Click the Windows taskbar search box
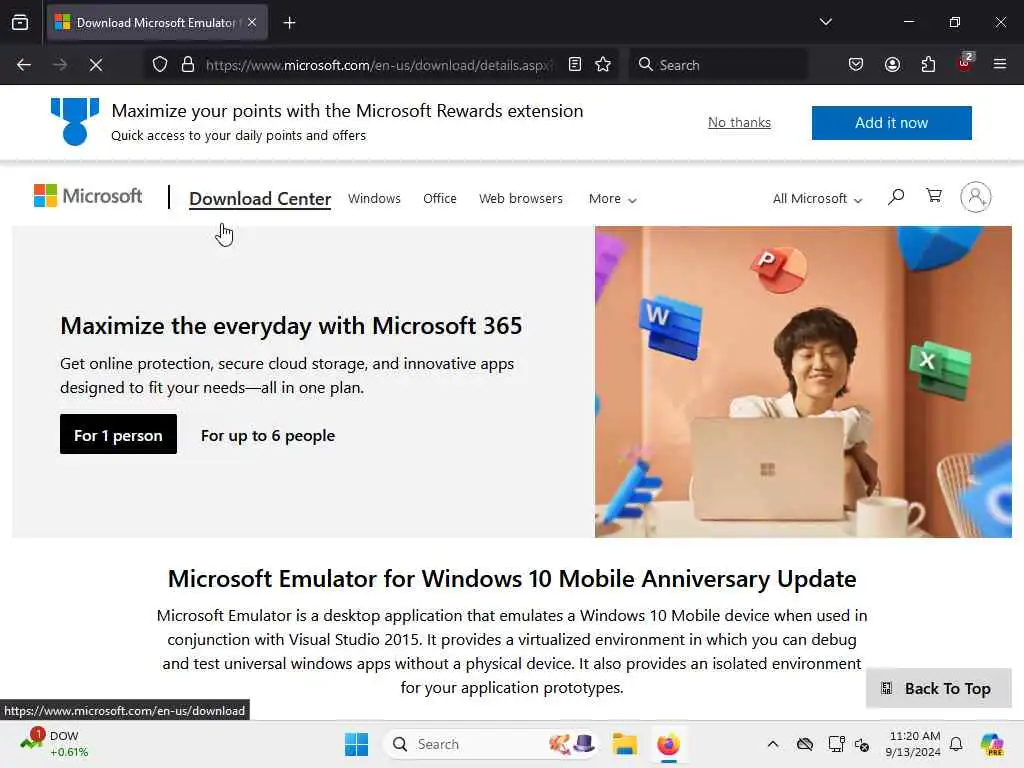The height and width of the screenshot is (768, 1024). (491, 744)
